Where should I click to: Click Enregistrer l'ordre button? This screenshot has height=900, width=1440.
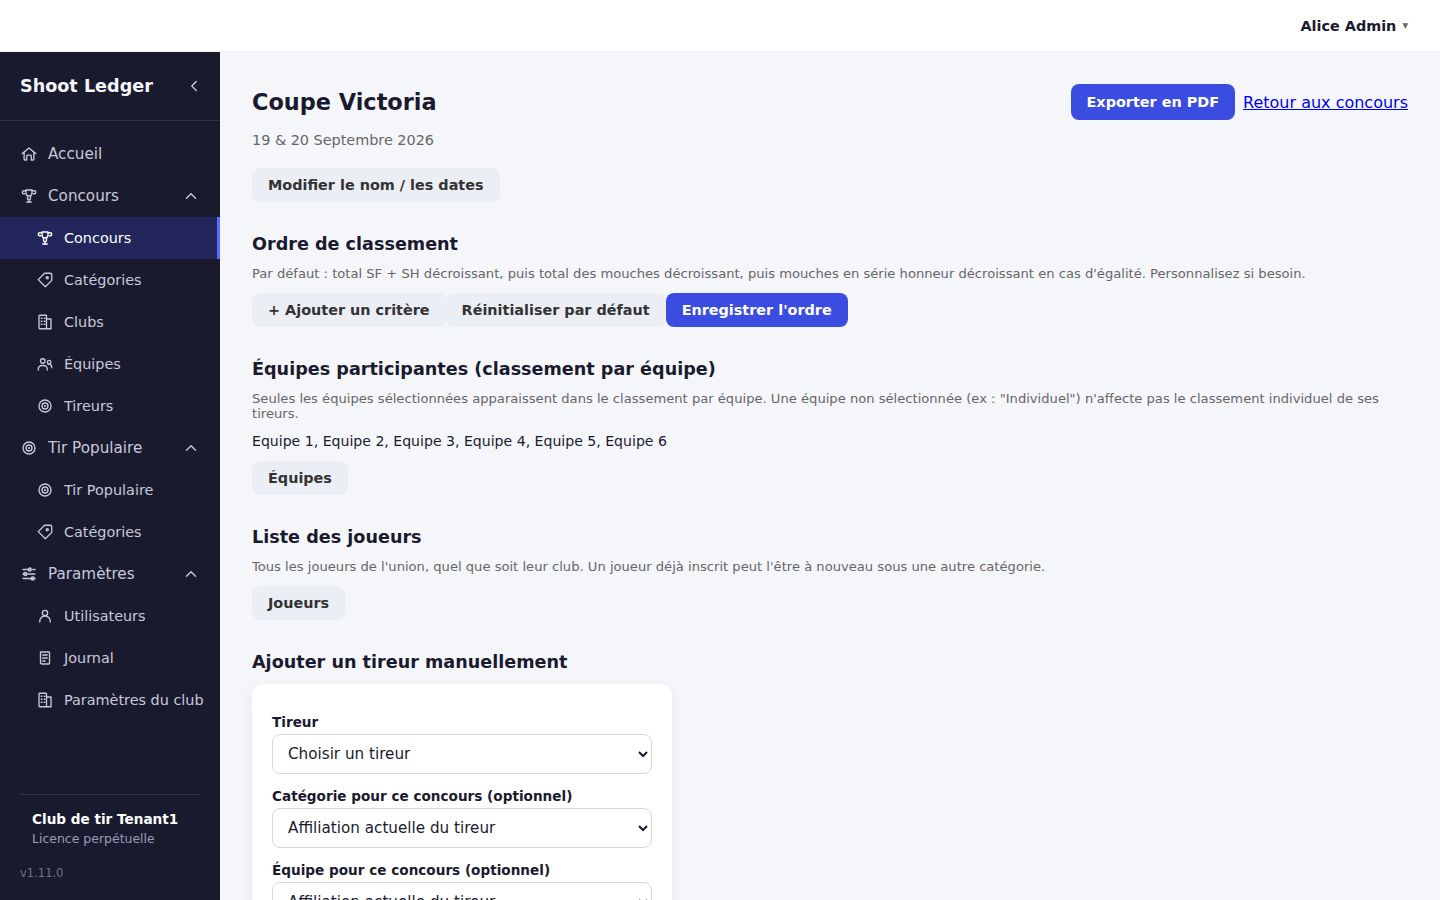[x=757, y=310]
